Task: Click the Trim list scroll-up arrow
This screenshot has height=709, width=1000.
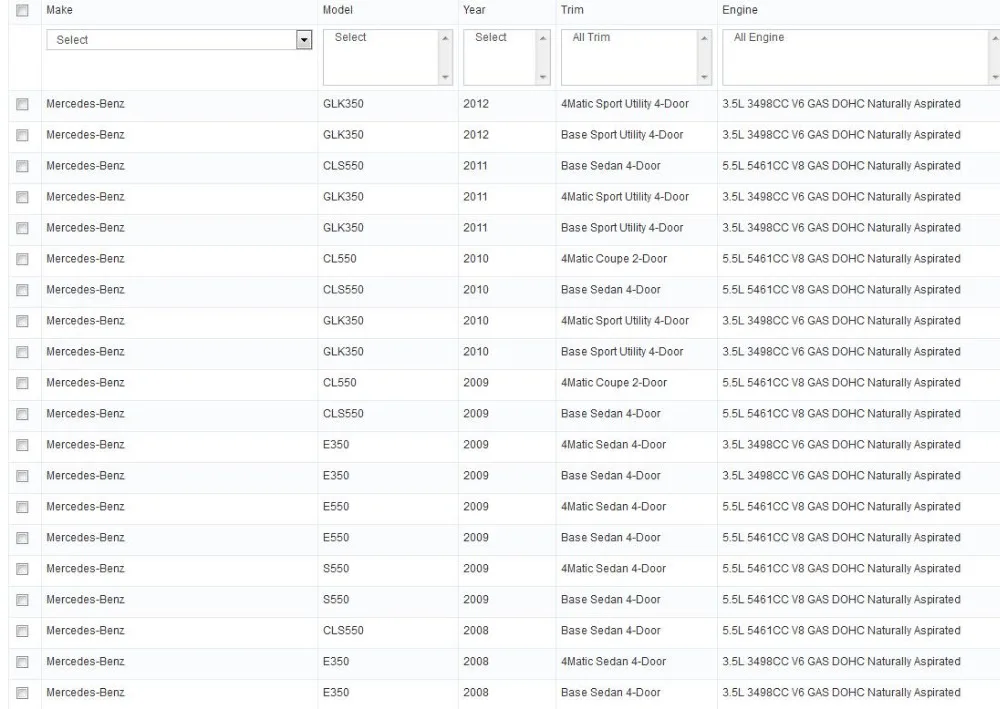Action: (x=704, y=38)
